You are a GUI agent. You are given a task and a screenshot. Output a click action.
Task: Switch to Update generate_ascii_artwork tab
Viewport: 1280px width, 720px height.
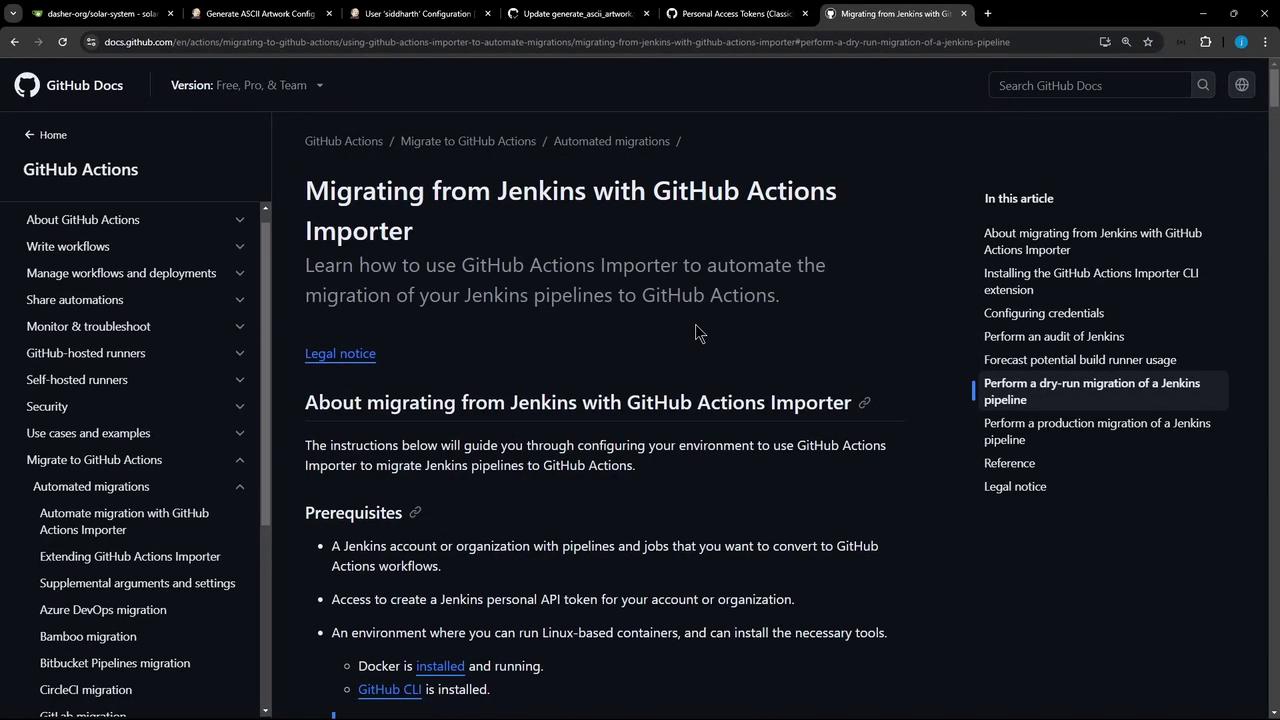tap(577, 14)
